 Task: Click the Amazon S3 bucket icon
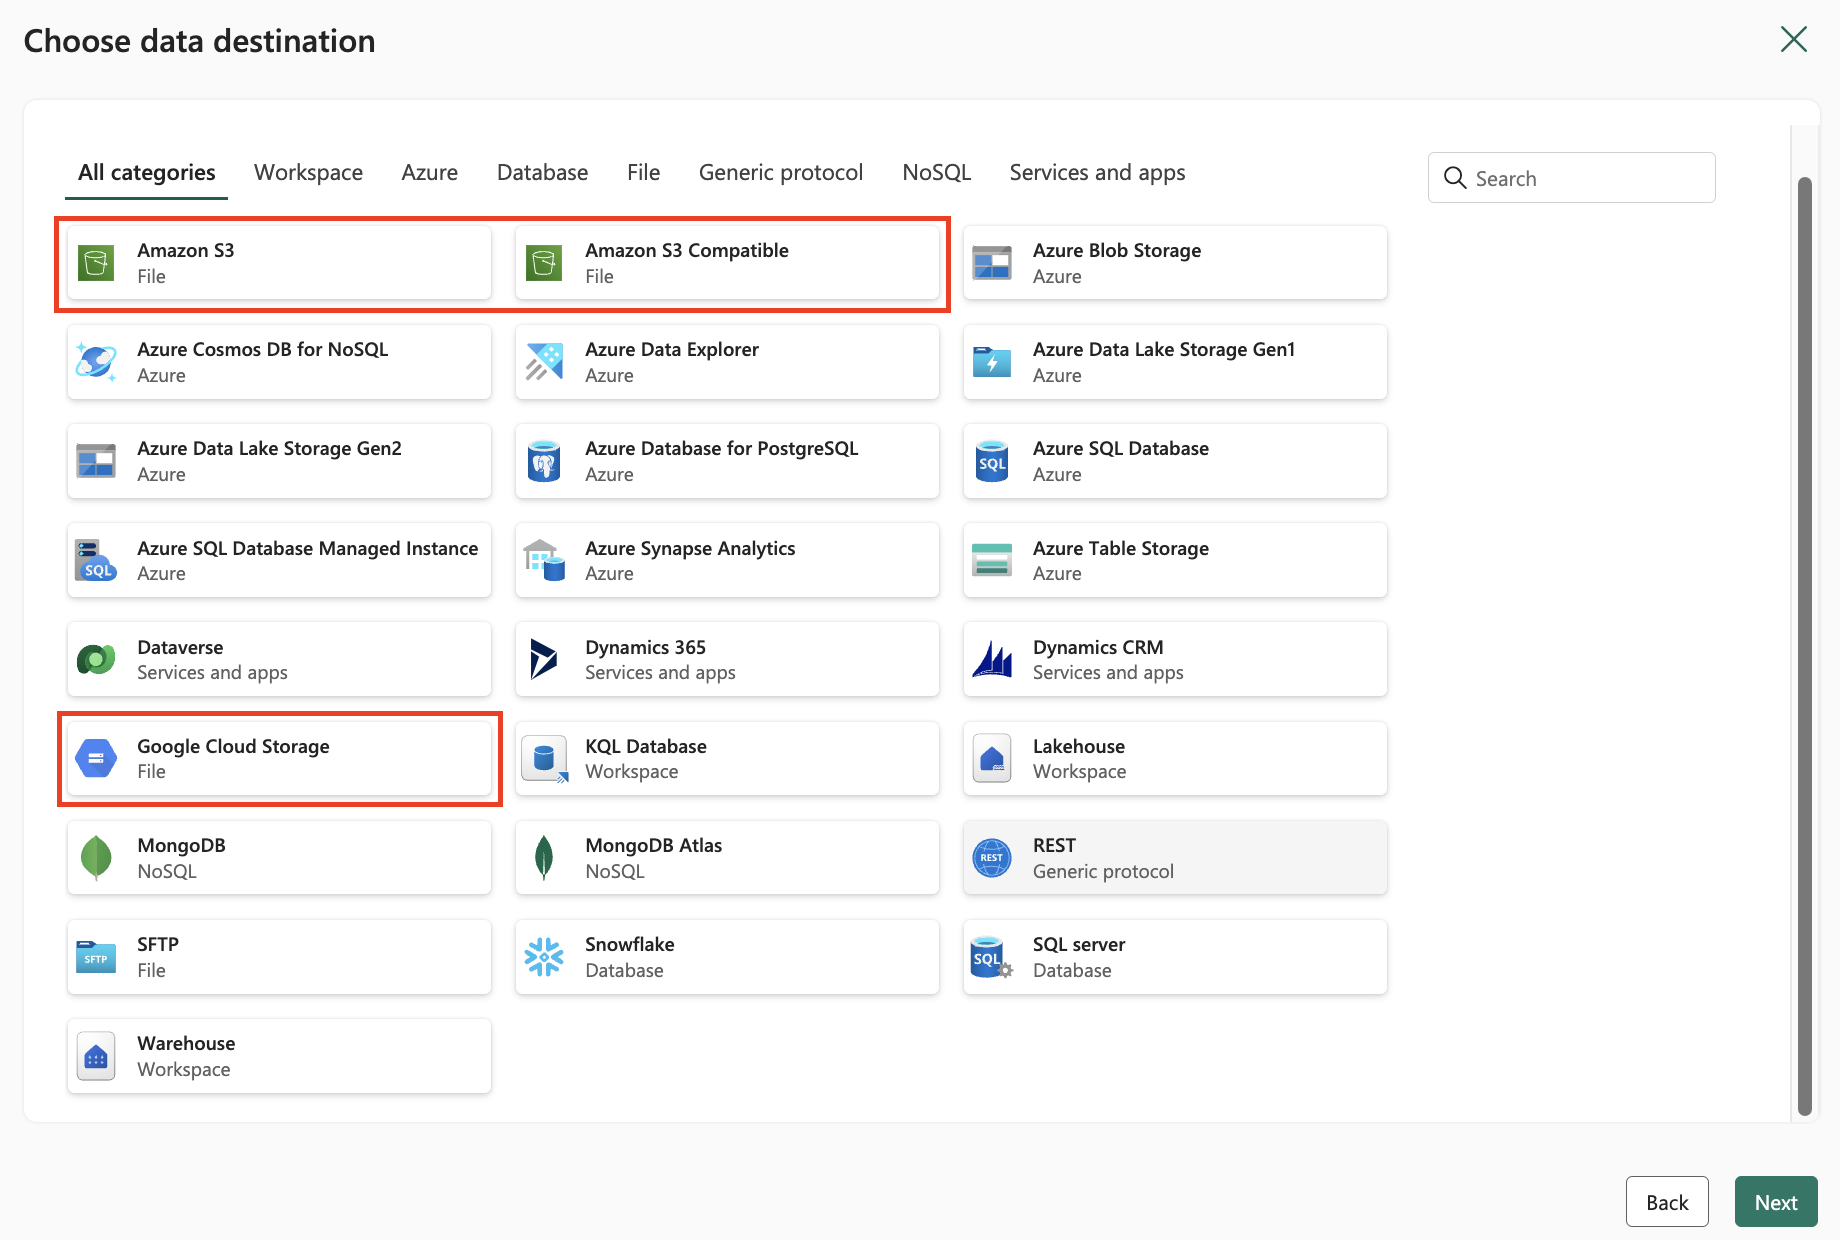[x=96, y=263]
